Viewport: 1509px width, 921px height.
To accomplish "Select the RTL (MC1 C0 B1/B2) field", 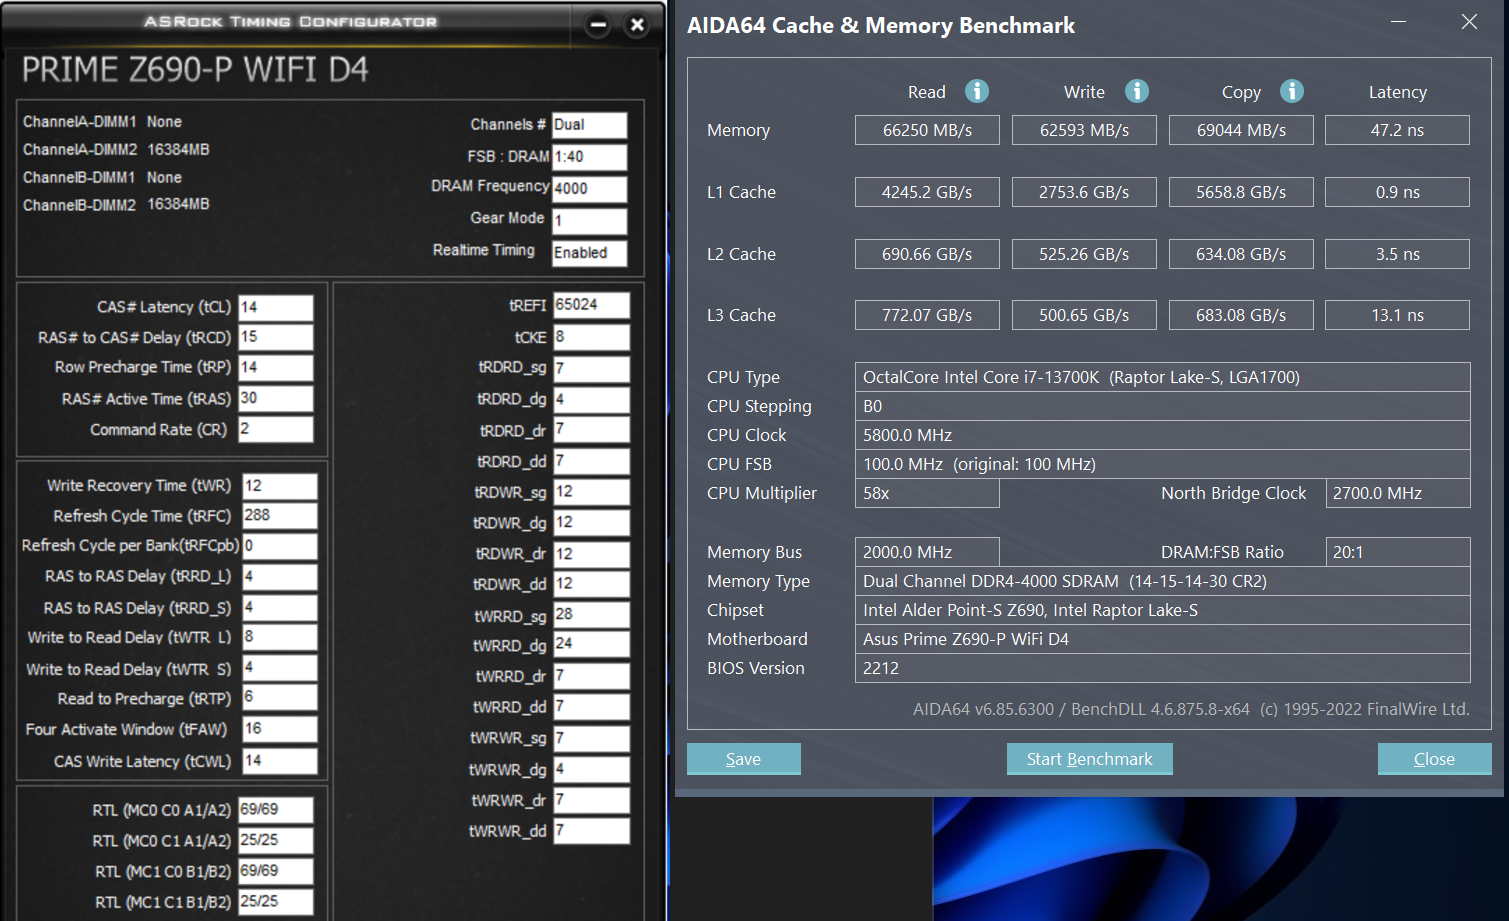I will pos(276,871).
